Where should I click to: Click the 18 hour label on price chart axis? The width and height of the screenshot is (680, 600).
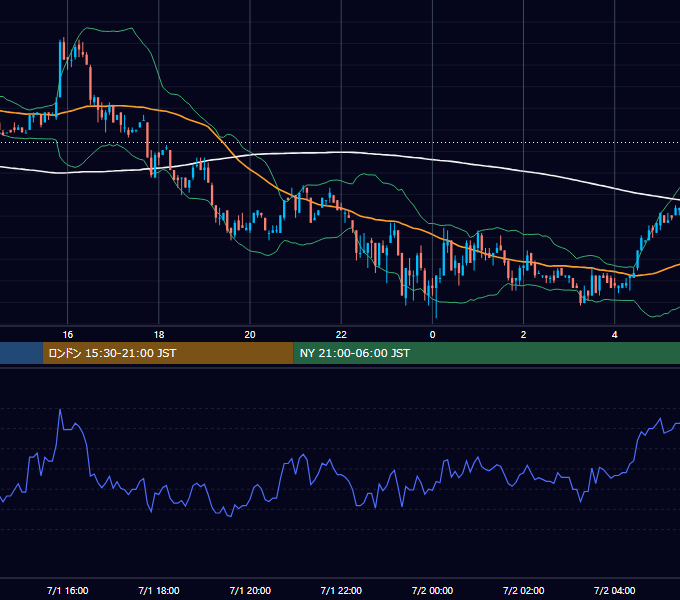tap(159, 335)
